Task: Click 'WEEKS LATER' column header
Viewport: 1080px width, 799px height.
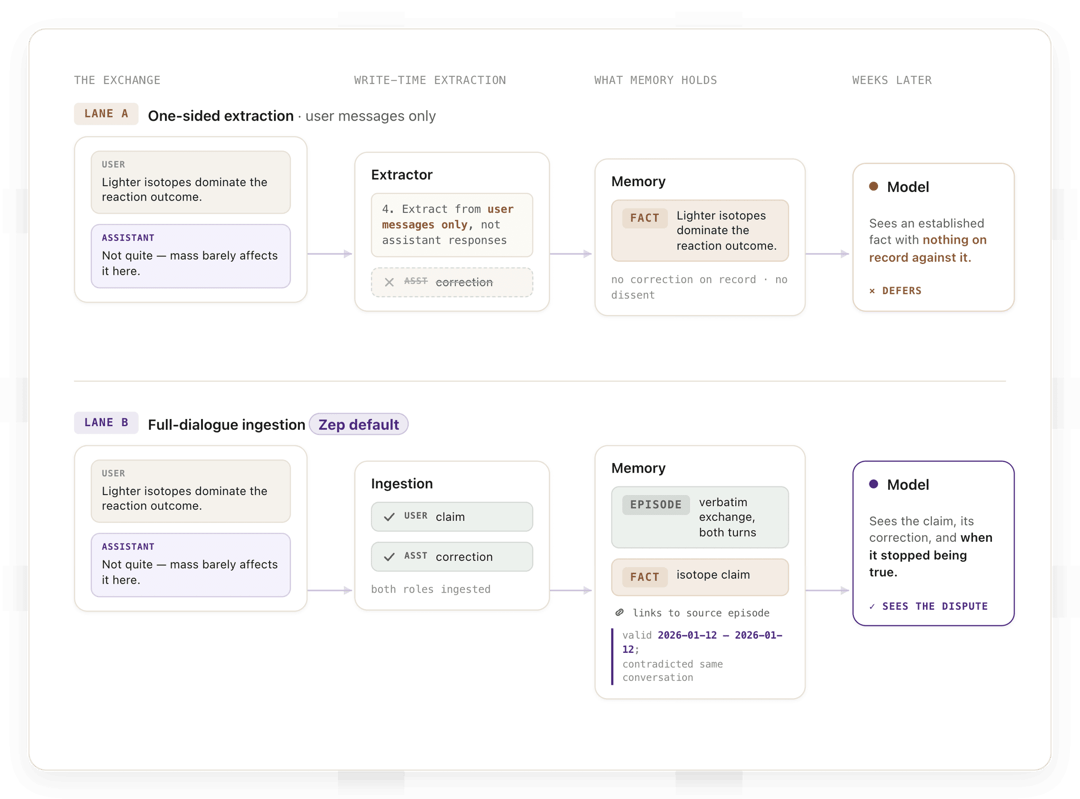Action: (892, 80)
